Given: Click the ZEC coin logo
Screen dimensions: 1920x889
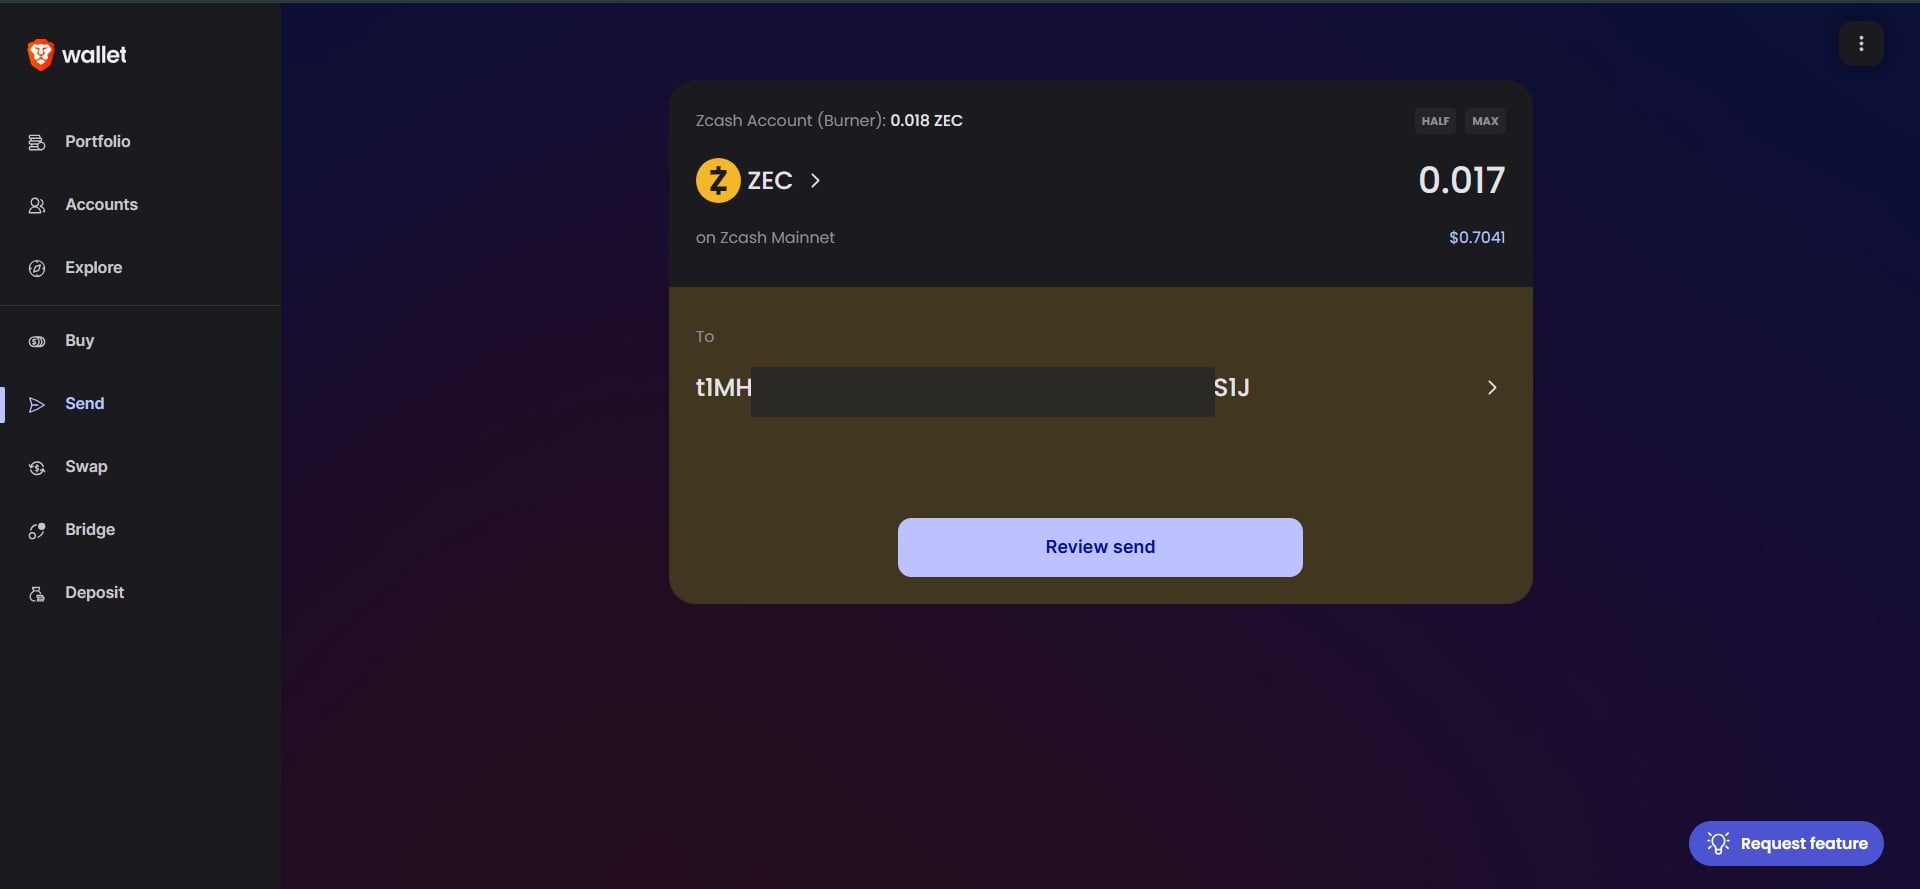Looking at the screenshot, I should pyautogui.click(x=717, y=181).
